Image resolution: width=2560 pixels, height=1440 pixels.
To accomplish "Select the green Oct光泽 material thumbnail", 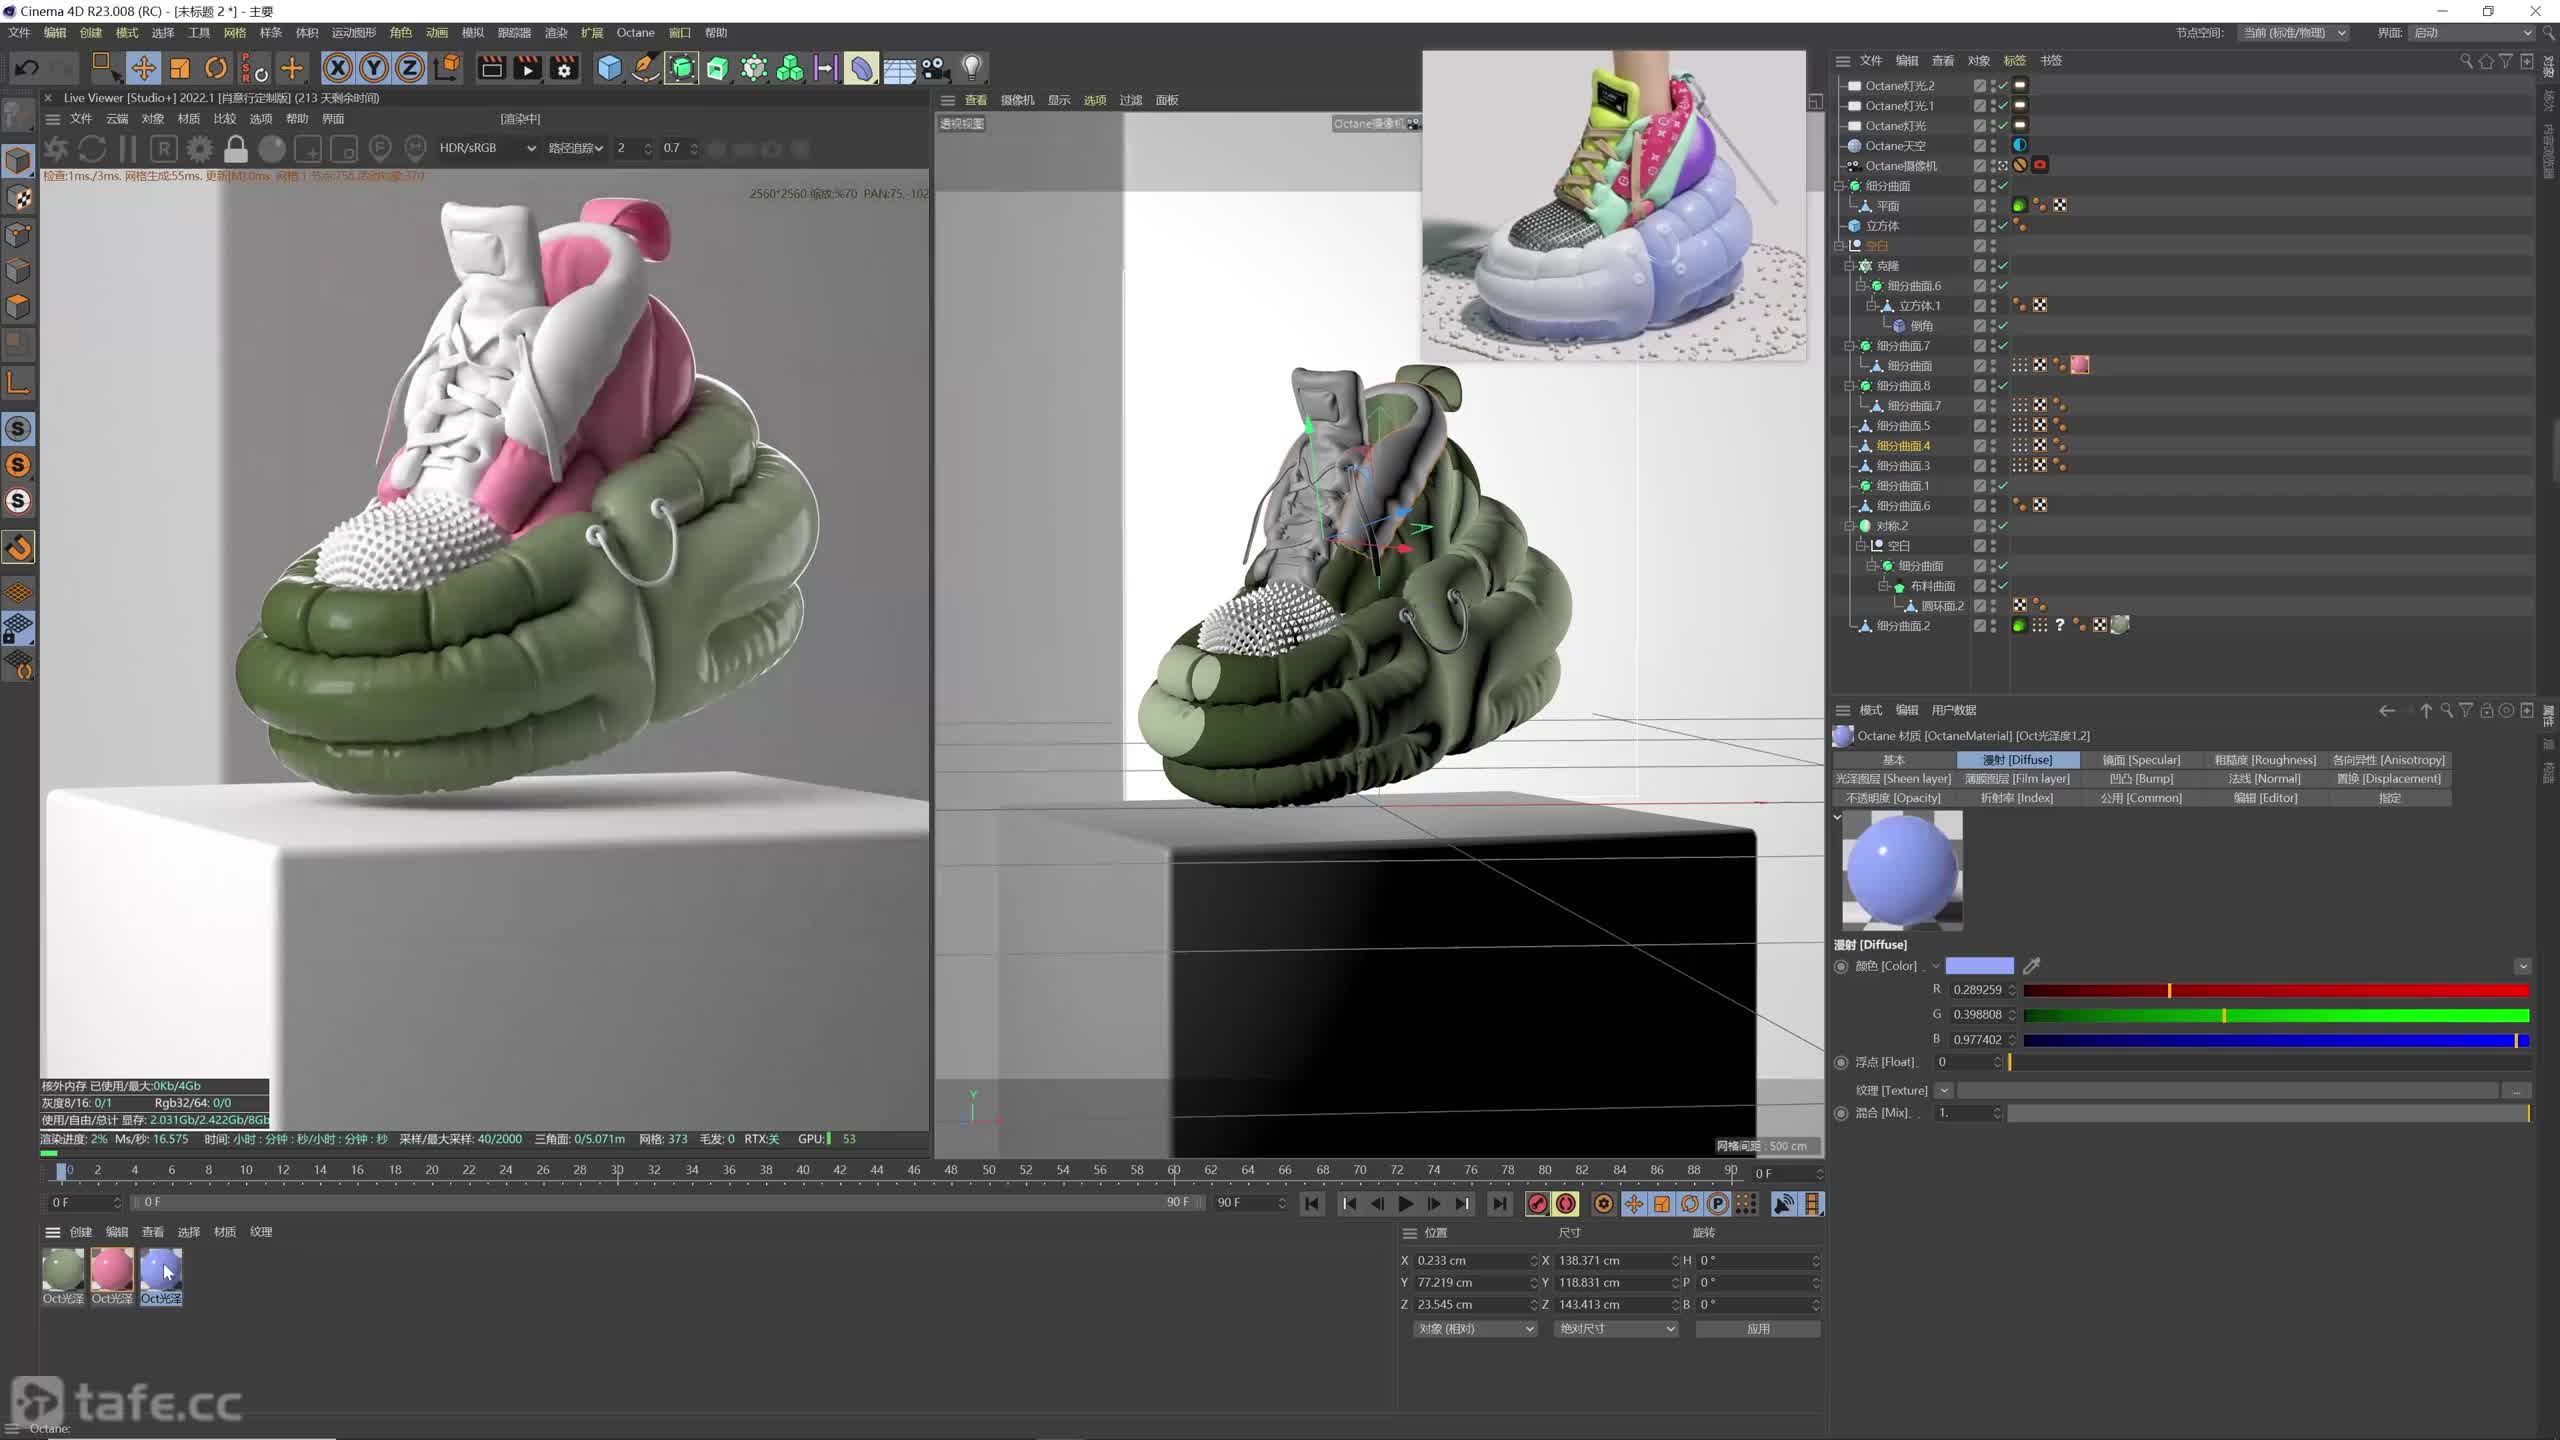I will tap(63, 1269).
